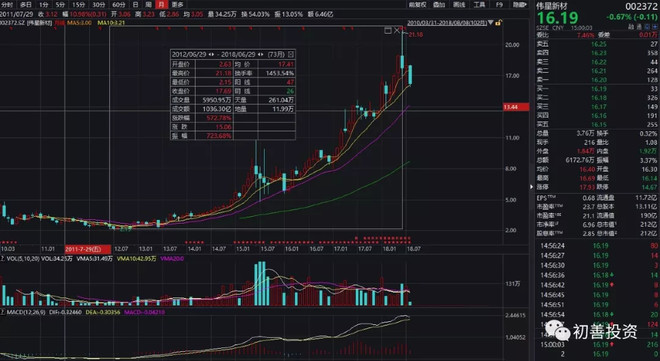Step the end date 2018/06/29 arrows

(261, 55)
